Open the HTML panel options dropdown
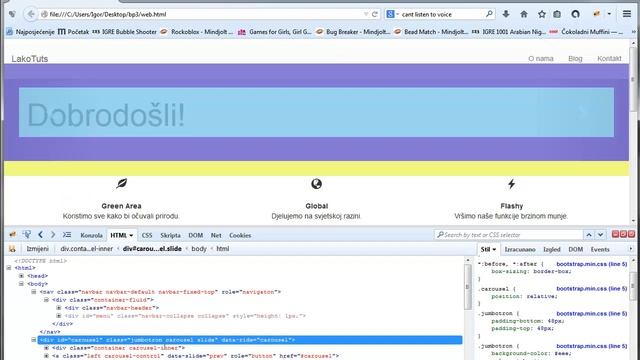 click(x=131, y=236)
